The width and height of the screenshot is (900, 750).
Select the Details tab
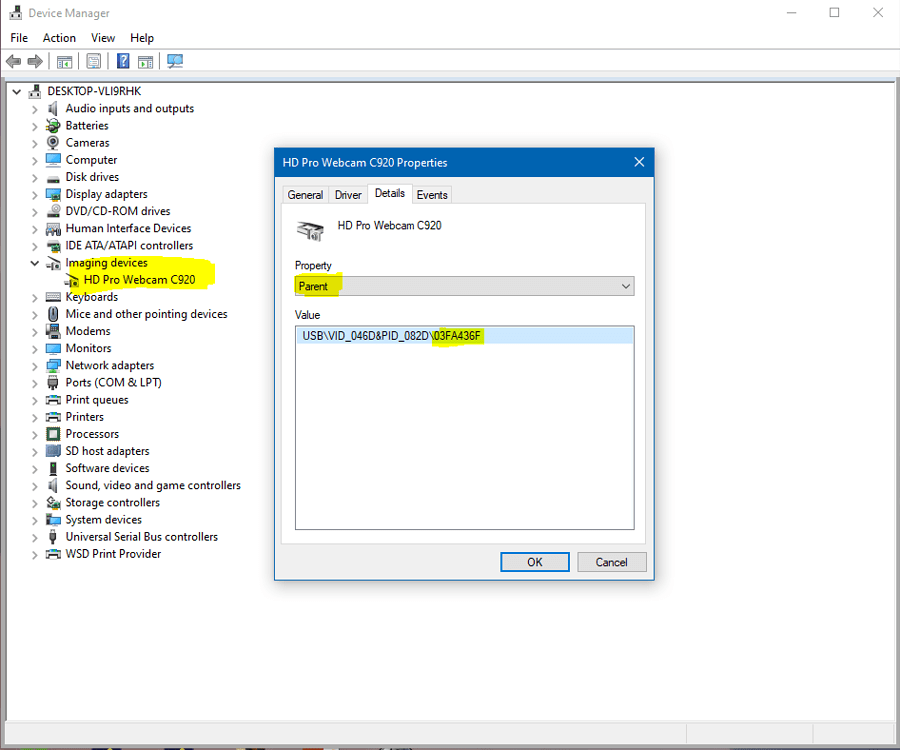tap(390, 193)
